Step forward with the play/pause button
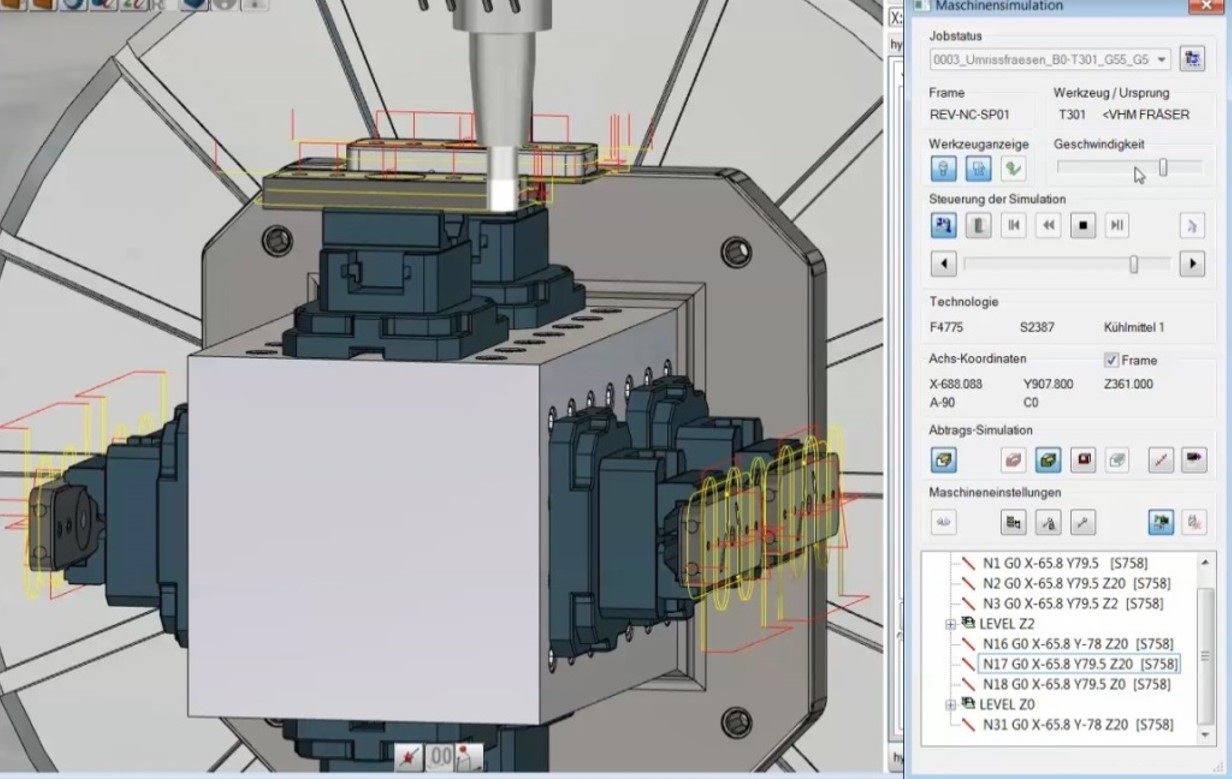 click(1117, 225)
